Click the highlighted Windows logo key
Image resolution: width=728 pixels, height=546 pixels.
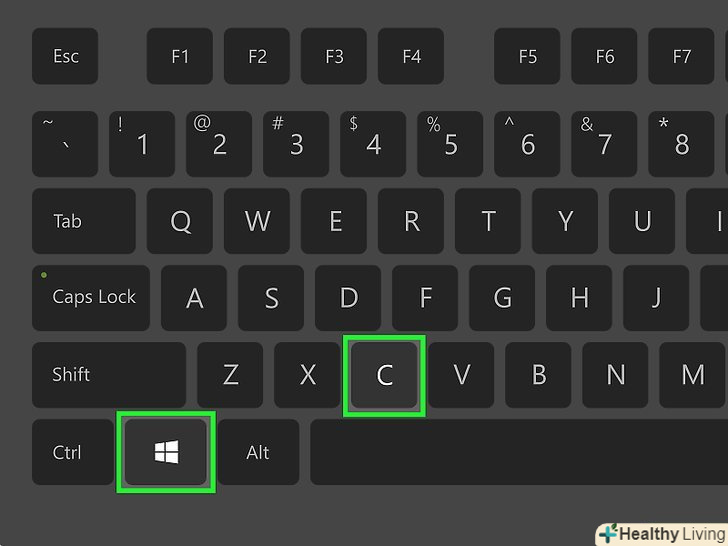(166, 452)
